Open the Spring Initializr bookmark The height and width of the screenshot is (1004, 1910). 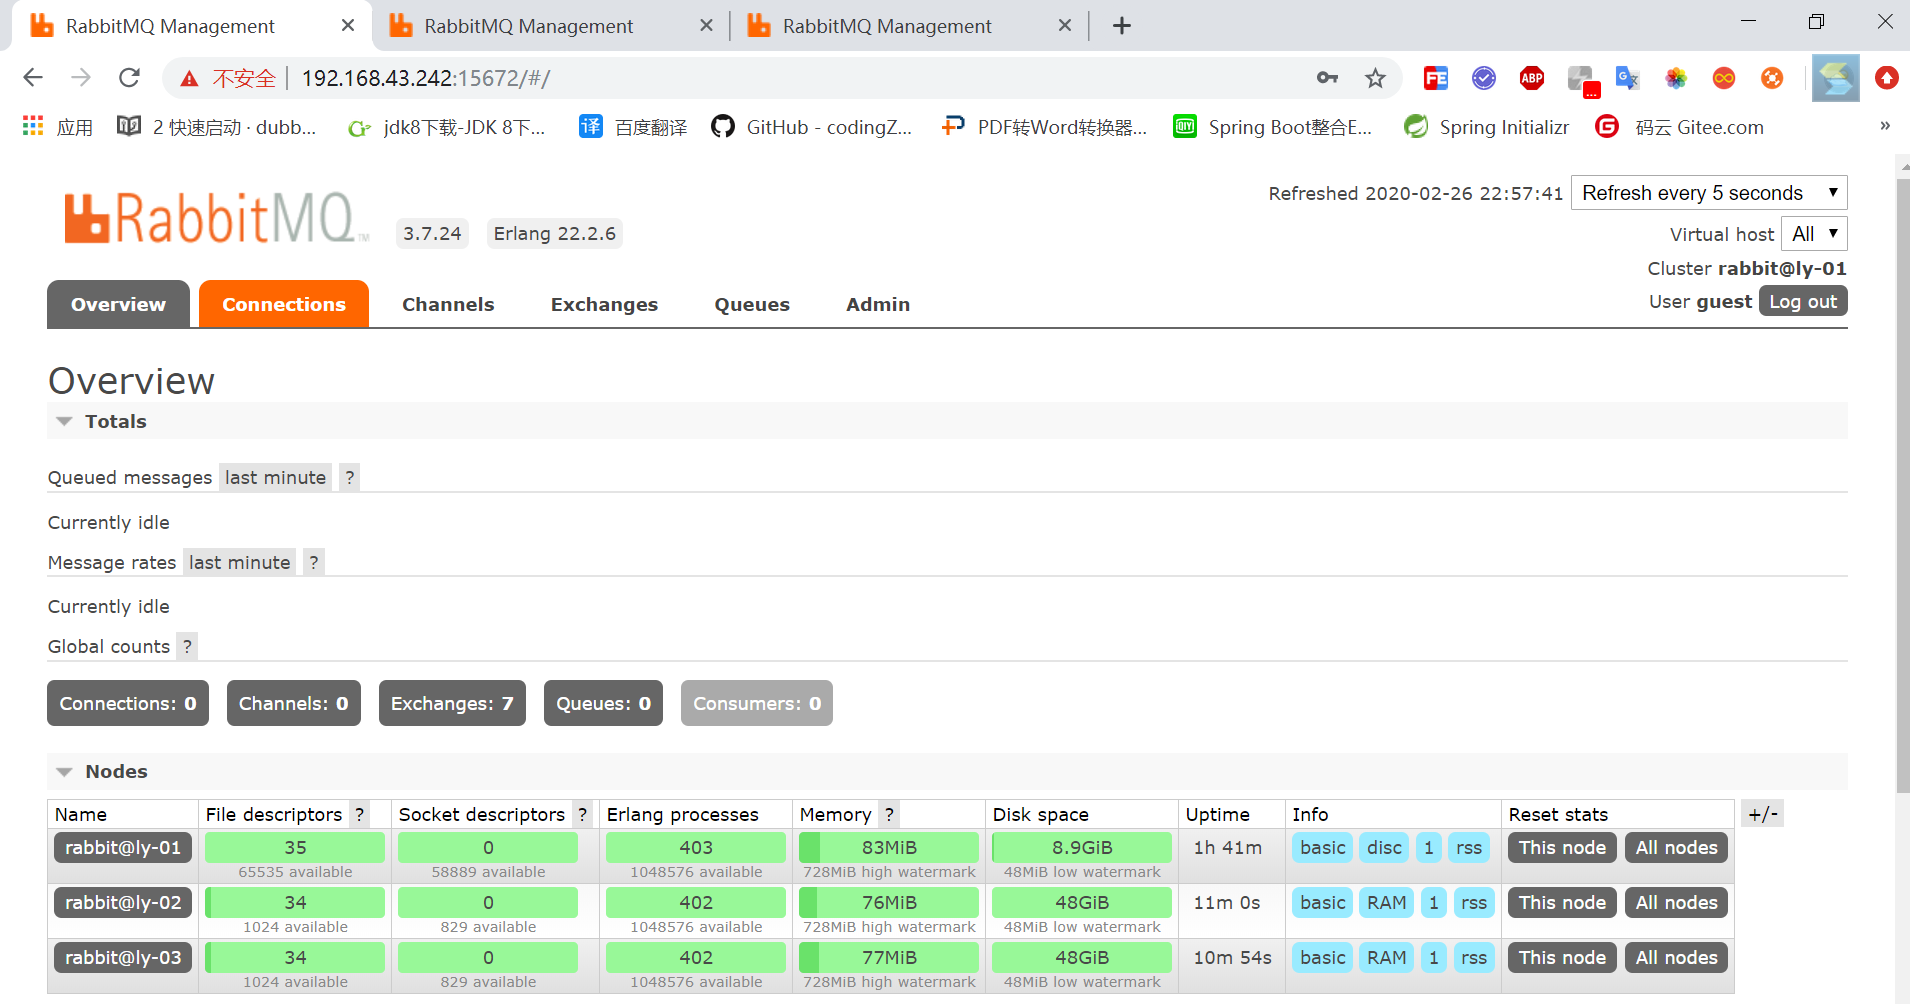pyautogui.click(x=1486, y=127)
